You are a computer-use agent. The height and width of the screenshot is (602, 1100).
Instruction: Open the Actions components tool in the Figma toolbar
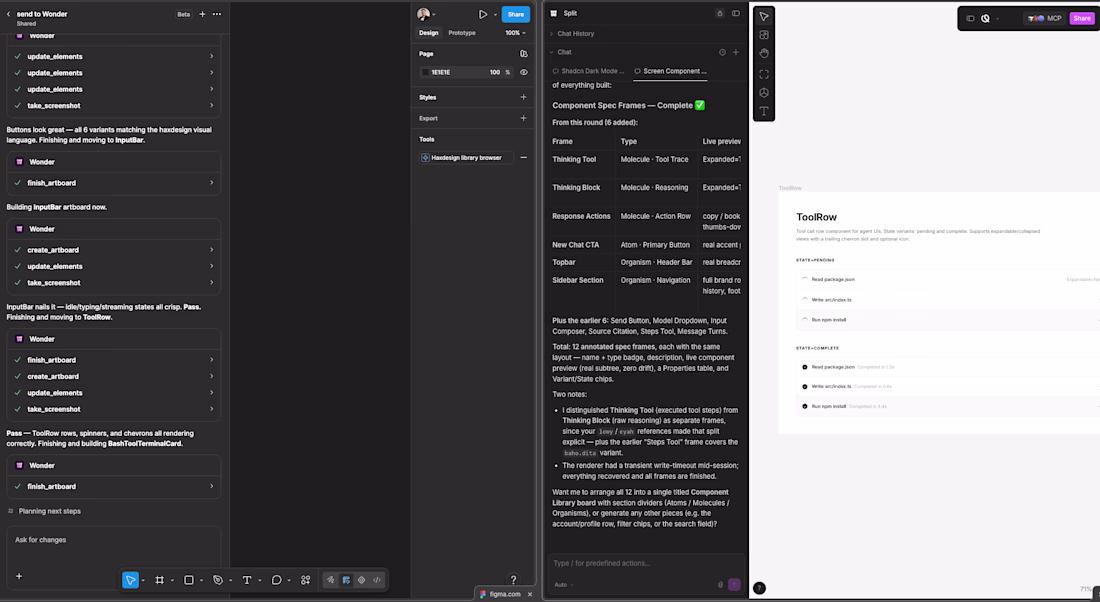pyautogui.click(x=305, y=580)
